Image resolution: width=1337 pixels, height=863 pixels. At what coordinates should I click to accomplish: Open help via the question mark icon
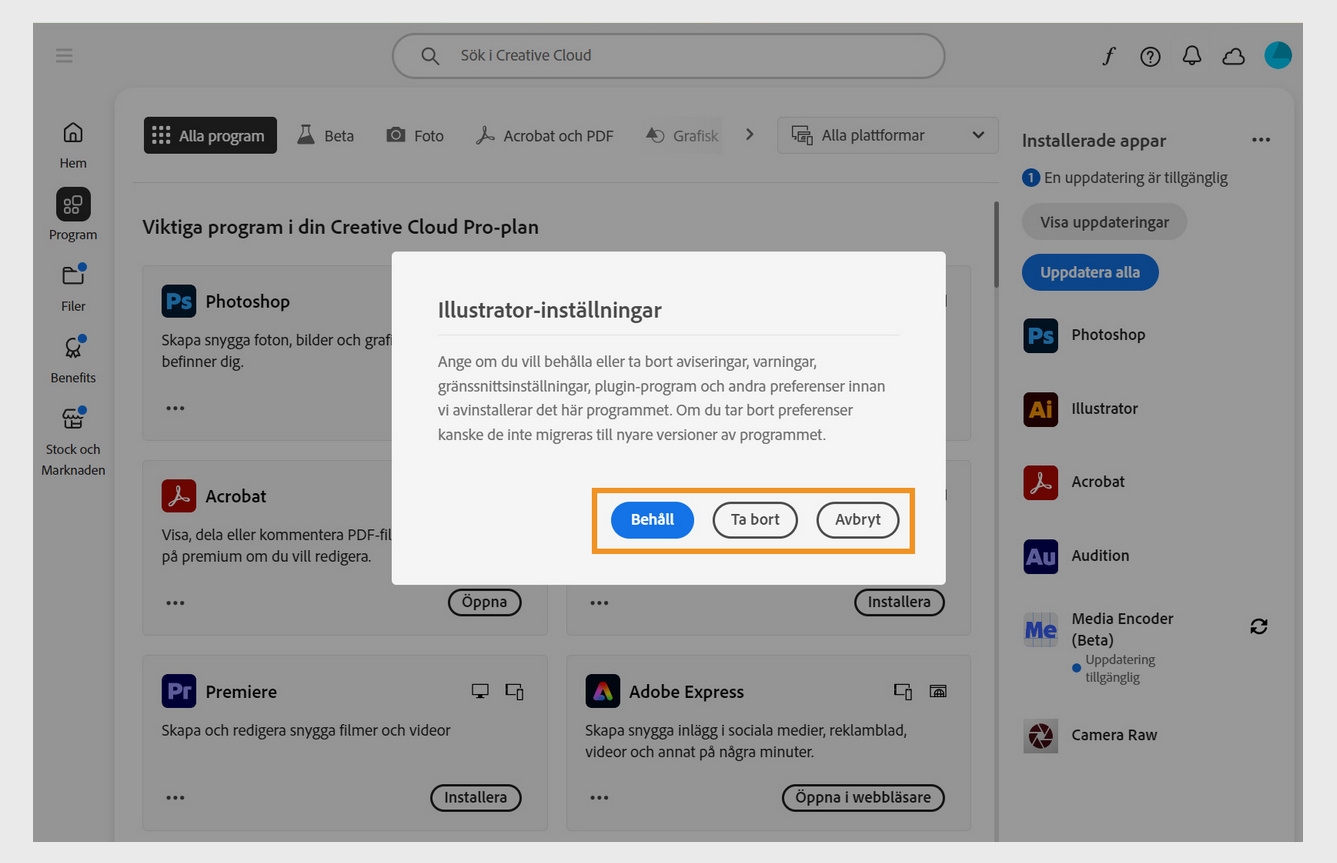click(x=1150, y=56)
